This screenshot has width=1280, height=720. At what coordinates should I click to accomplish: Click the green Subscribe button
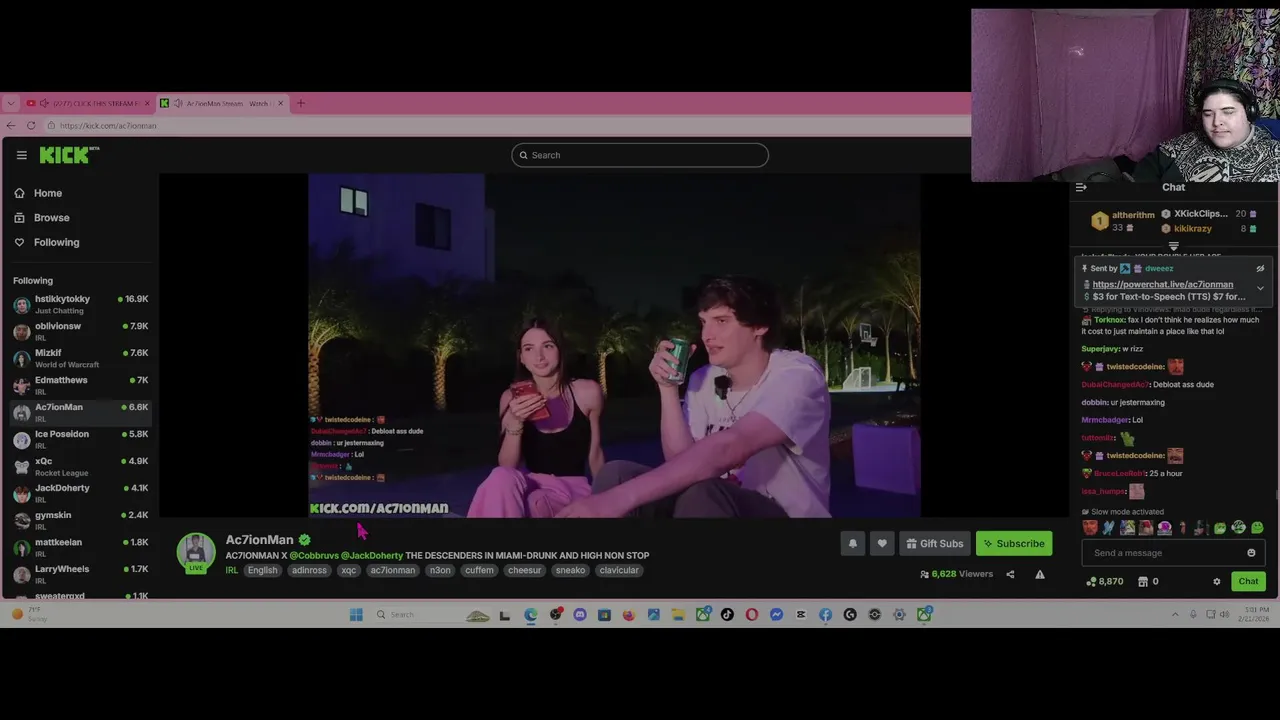click(1014, 543)
